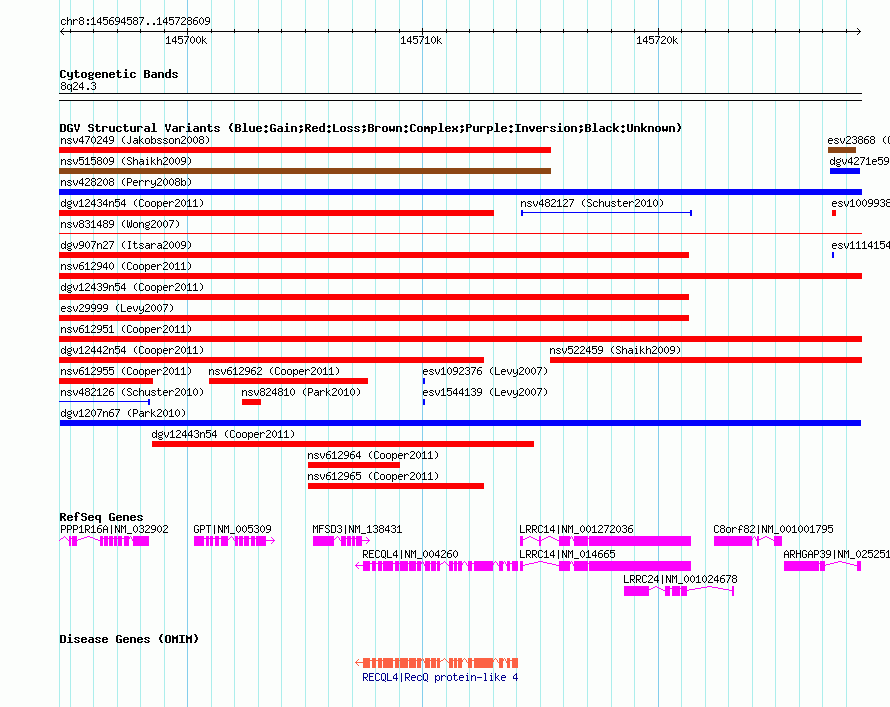Open dgv1207n67 (Park2010) variant label
890x707 pixels.
pos(123,413)
